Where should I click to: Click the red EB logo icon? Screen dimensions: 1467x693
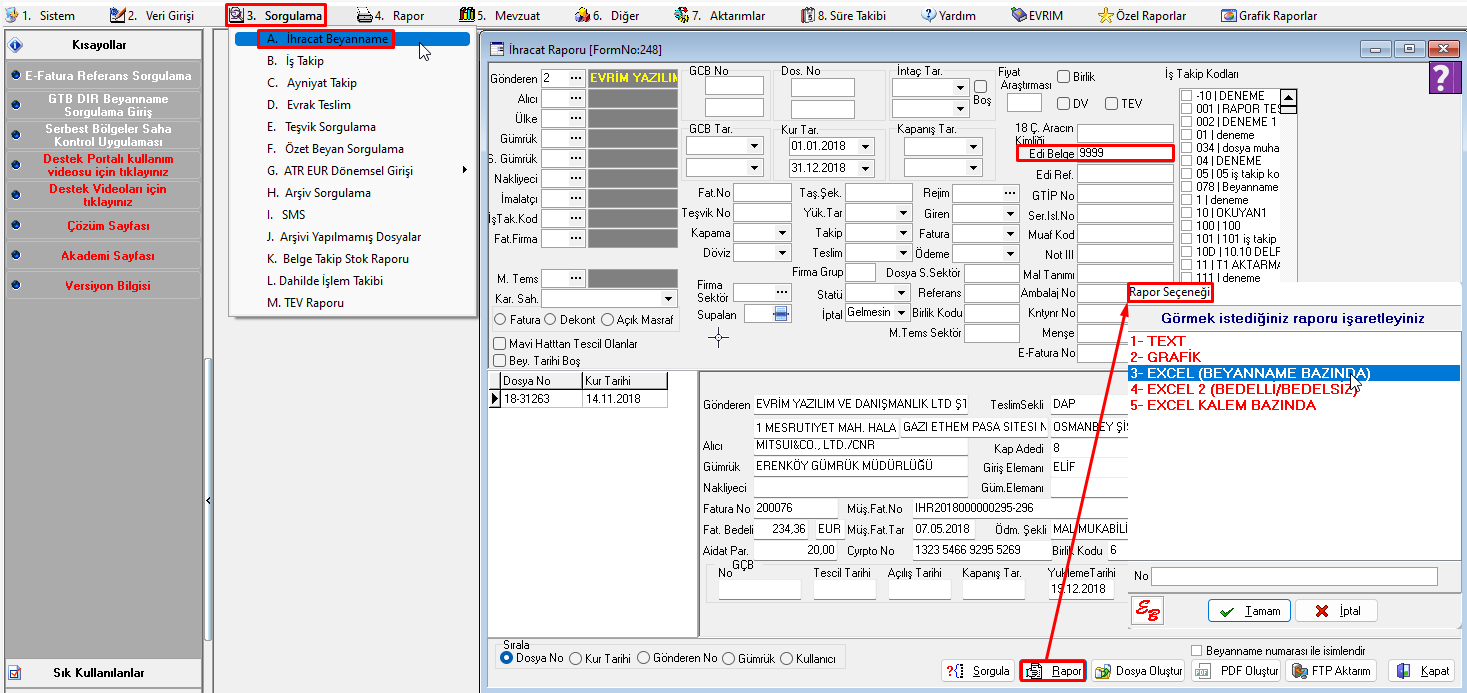1146,610
